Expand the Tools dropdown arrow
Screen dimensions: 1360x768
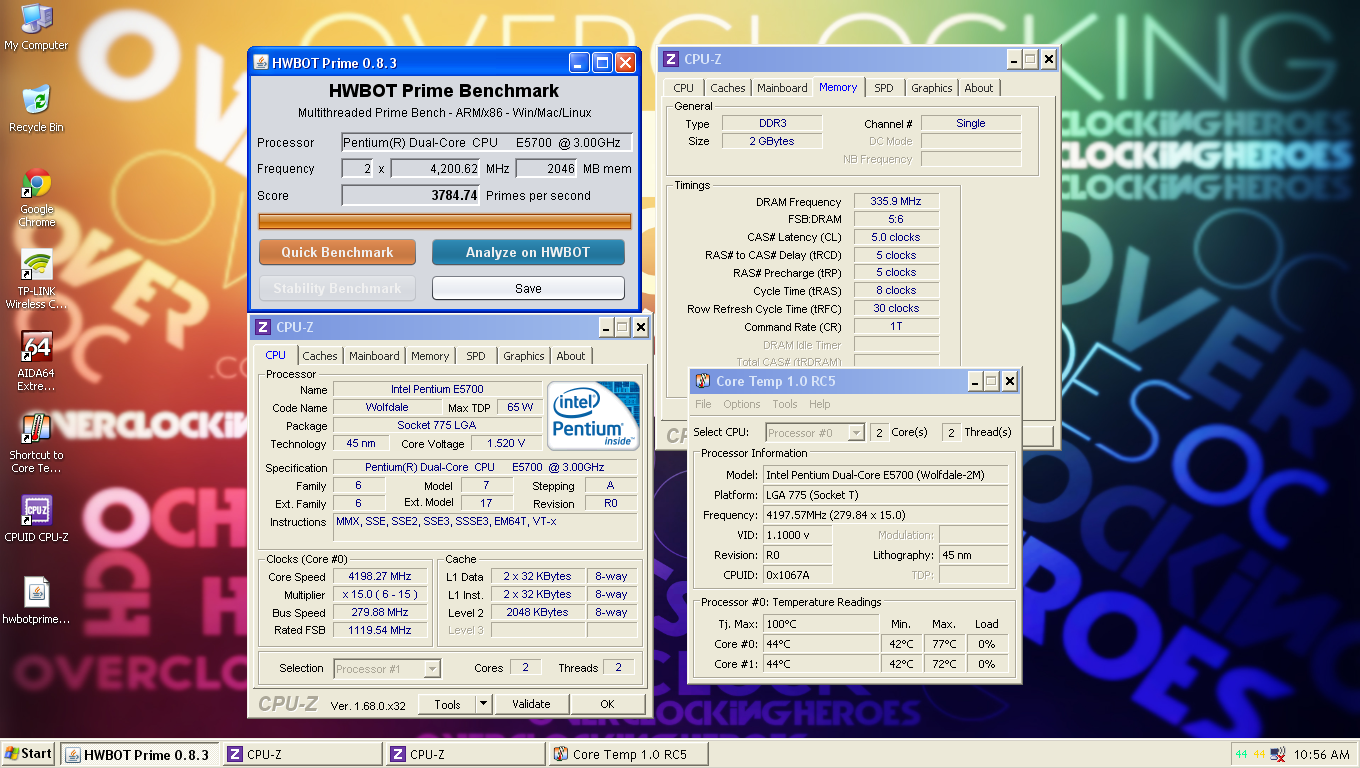[x=484, y=704]
